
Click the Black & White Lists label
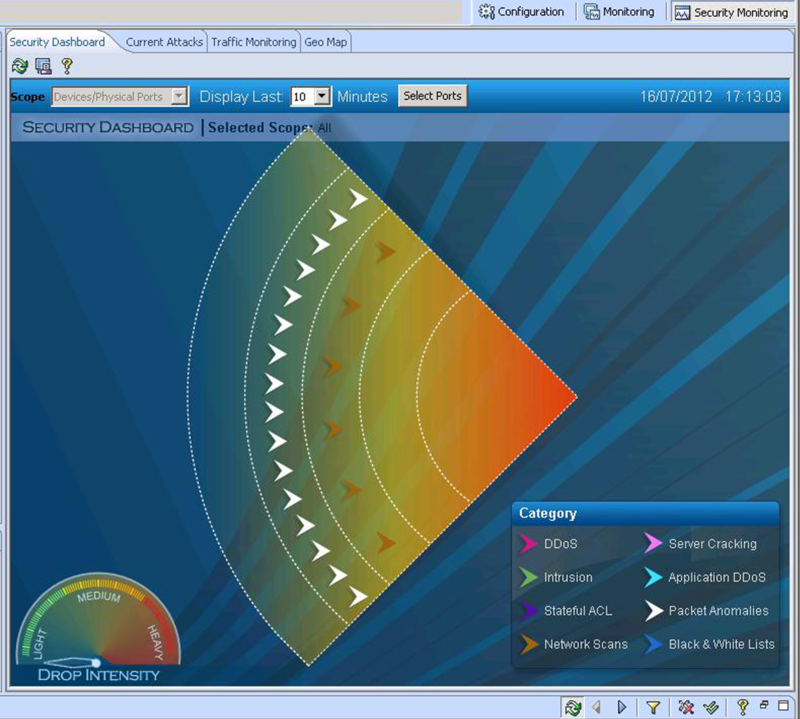pyautogui.click(x=721, y=644)
